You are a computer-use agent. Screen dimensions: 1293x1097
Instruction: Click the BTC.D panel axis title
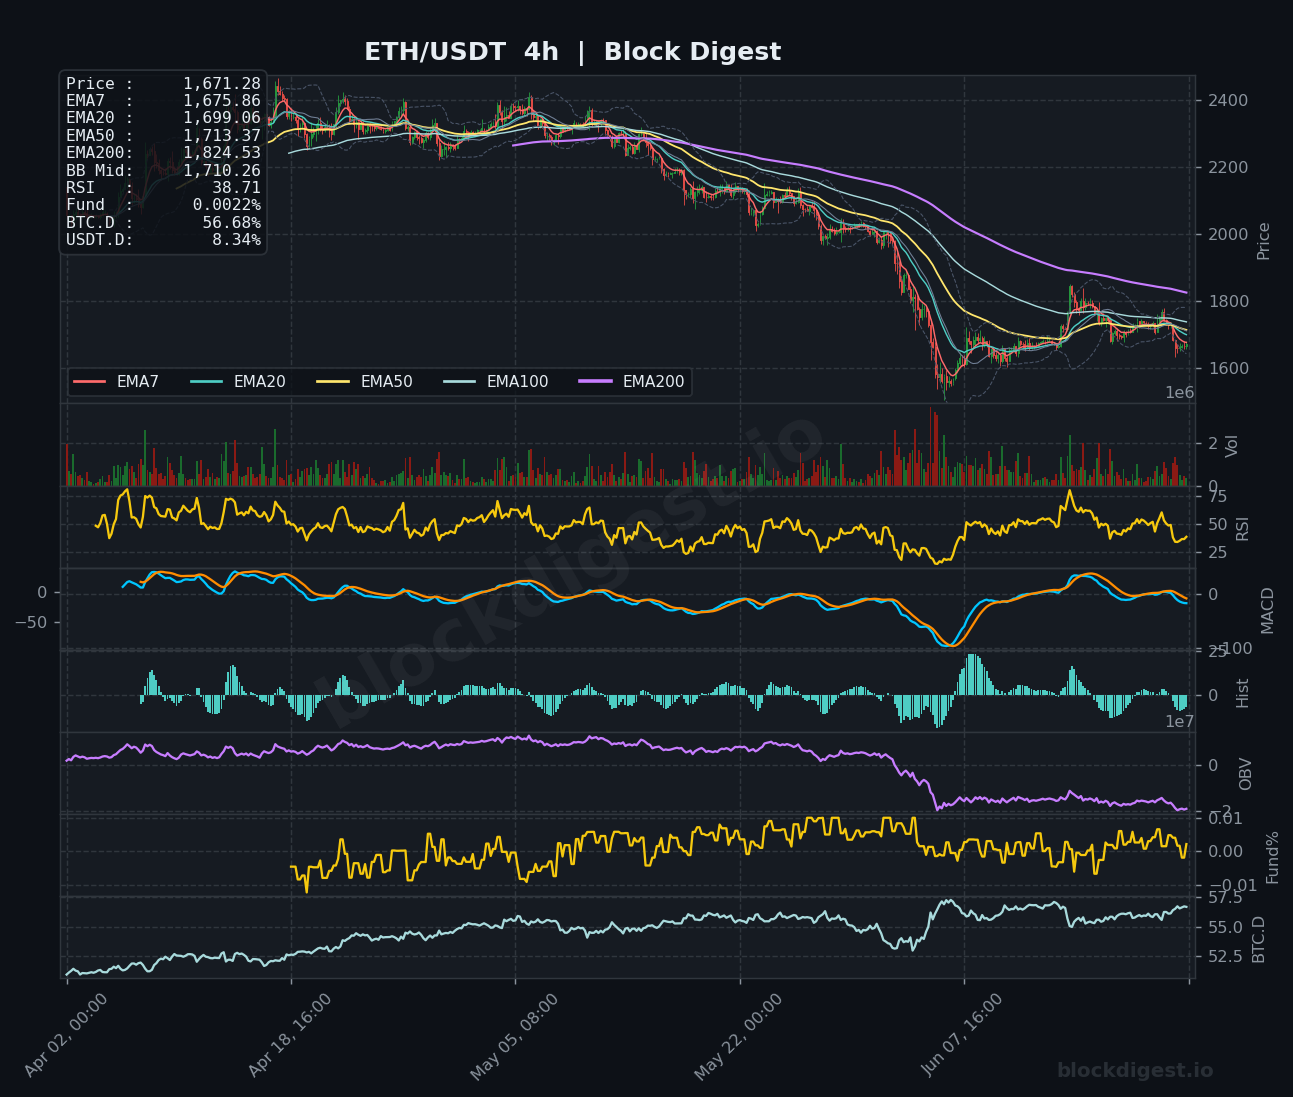pyautogui.click(x=1259, y=940)
